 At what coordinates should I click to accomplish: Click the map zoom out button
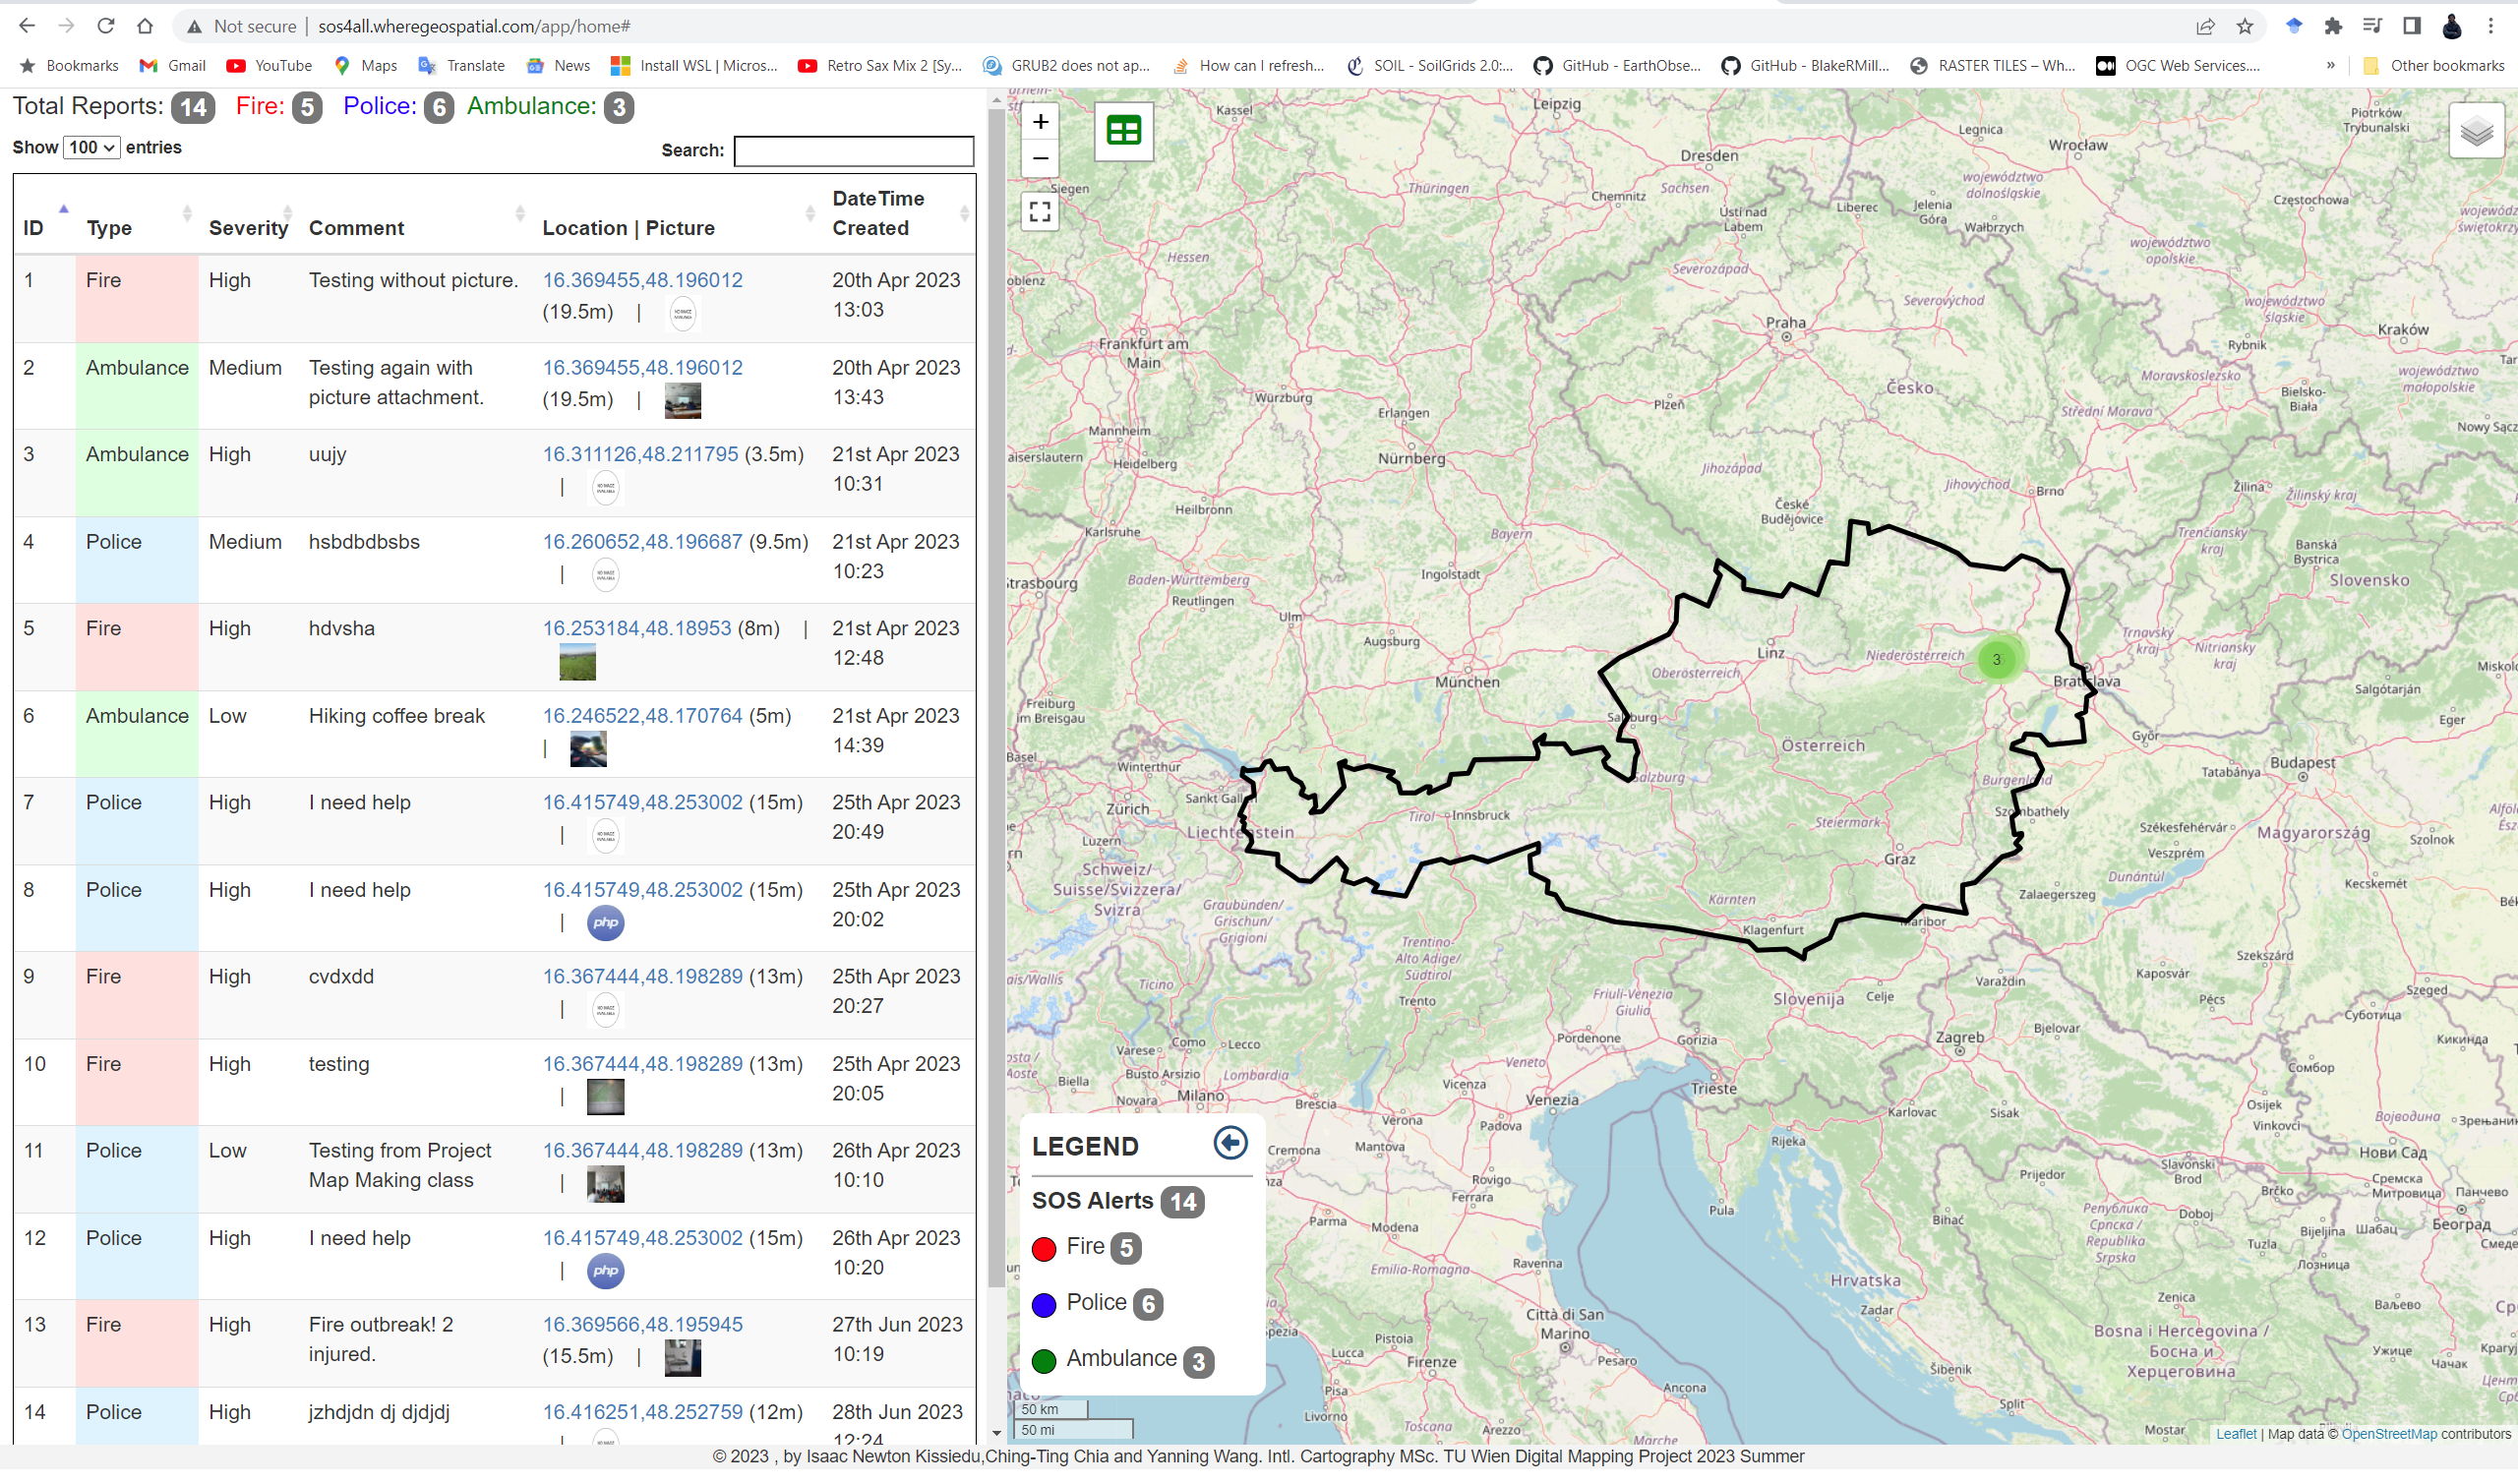(1040, 159)
